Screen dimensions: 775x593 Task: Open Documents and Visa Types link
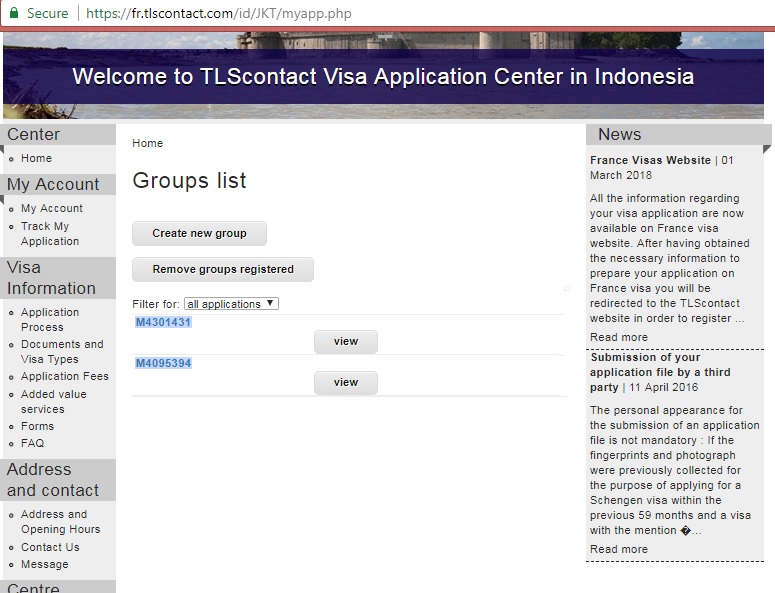pos(62,351)
